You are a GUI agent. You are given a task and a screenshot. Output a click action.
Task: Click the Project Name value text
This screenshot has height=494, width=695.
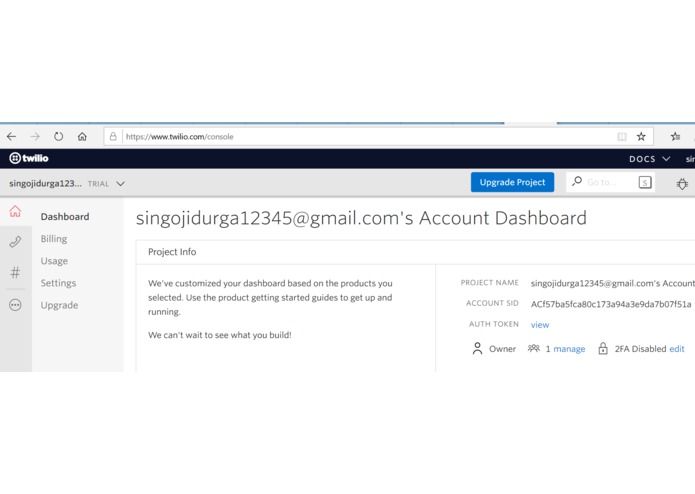pyautogui.click(x=613, y=283)
